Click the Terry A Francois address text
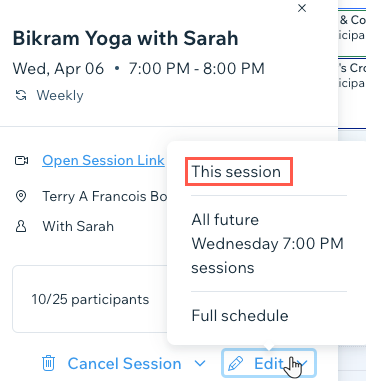This screenshot has height=381, width=366. click(105, 196)
